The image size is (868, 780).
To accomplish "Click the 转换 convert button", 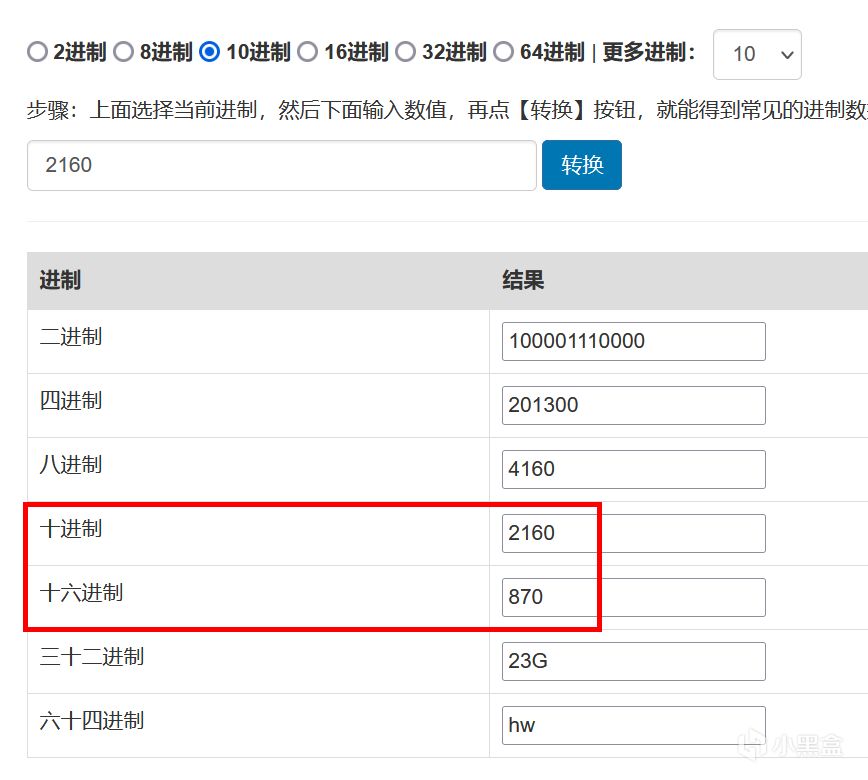I will (x=582, y=165).
